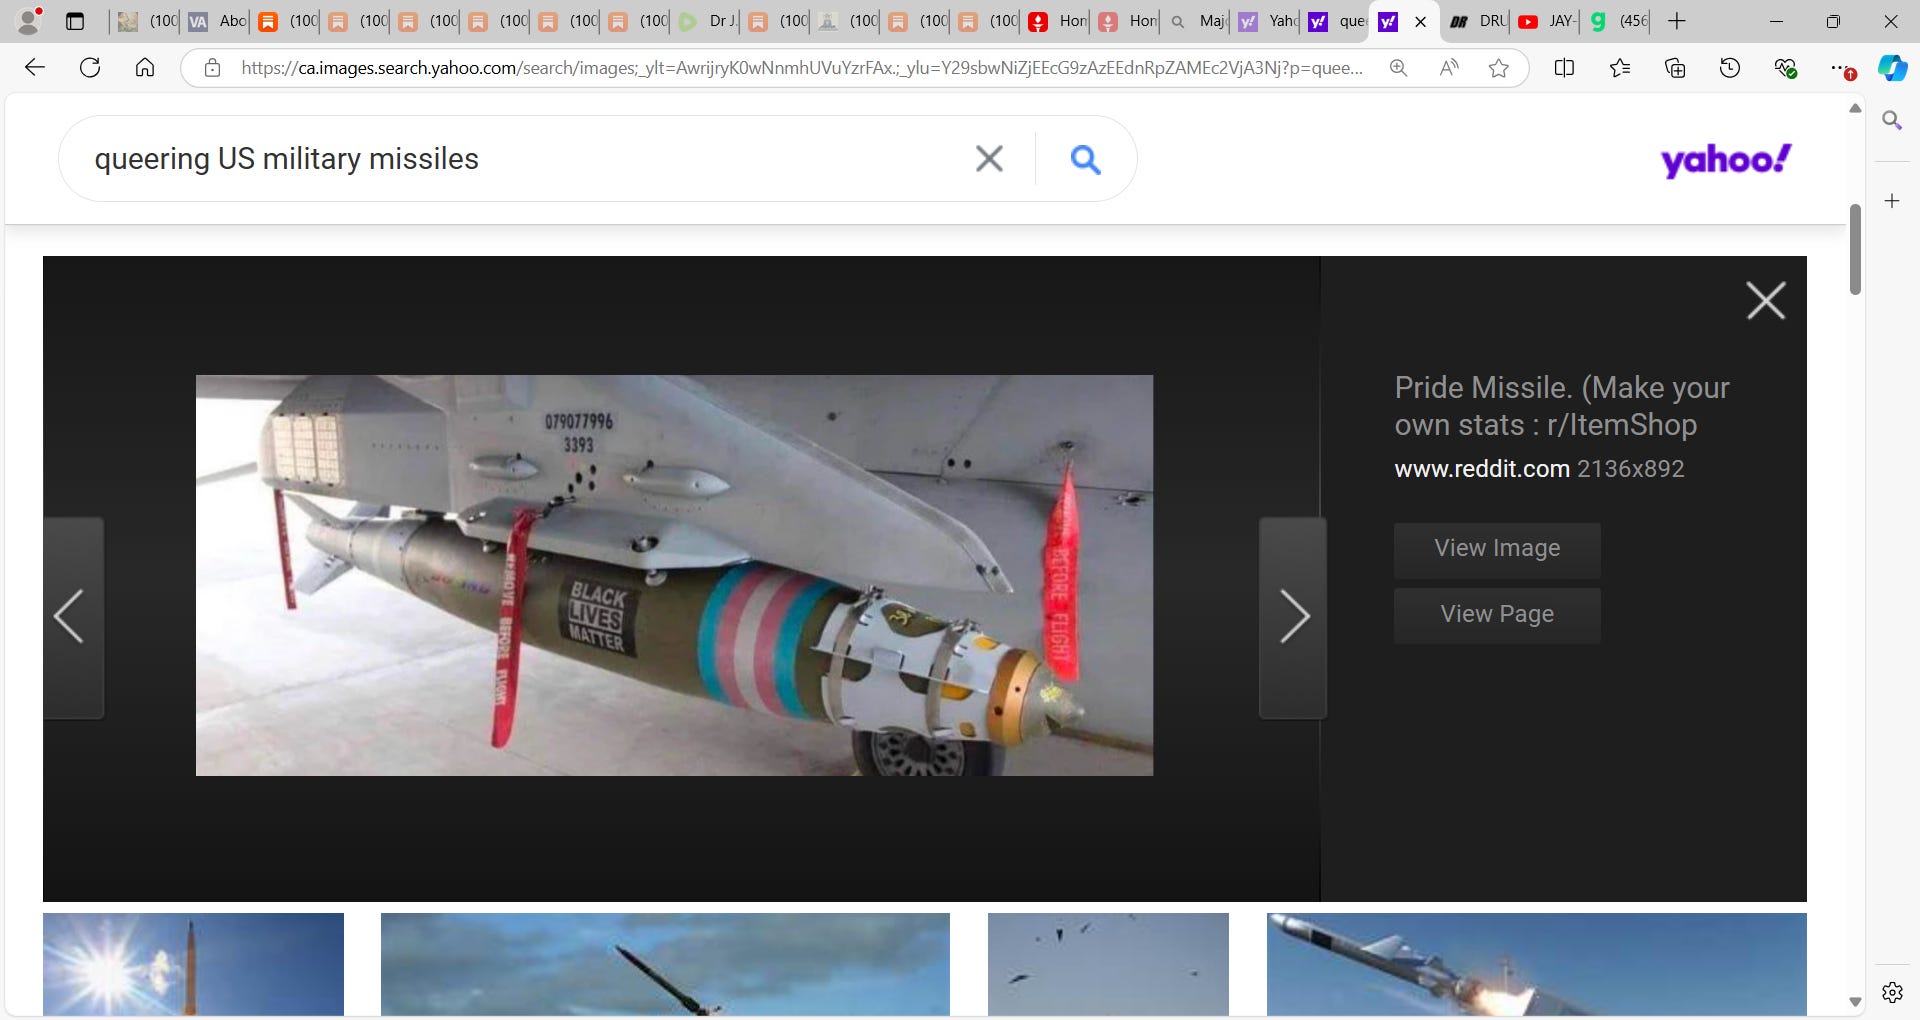Image resolution: width=1920 pixels, height=1020 pixels.
Task: Open Collections panel
Action: coord(1675,68)
